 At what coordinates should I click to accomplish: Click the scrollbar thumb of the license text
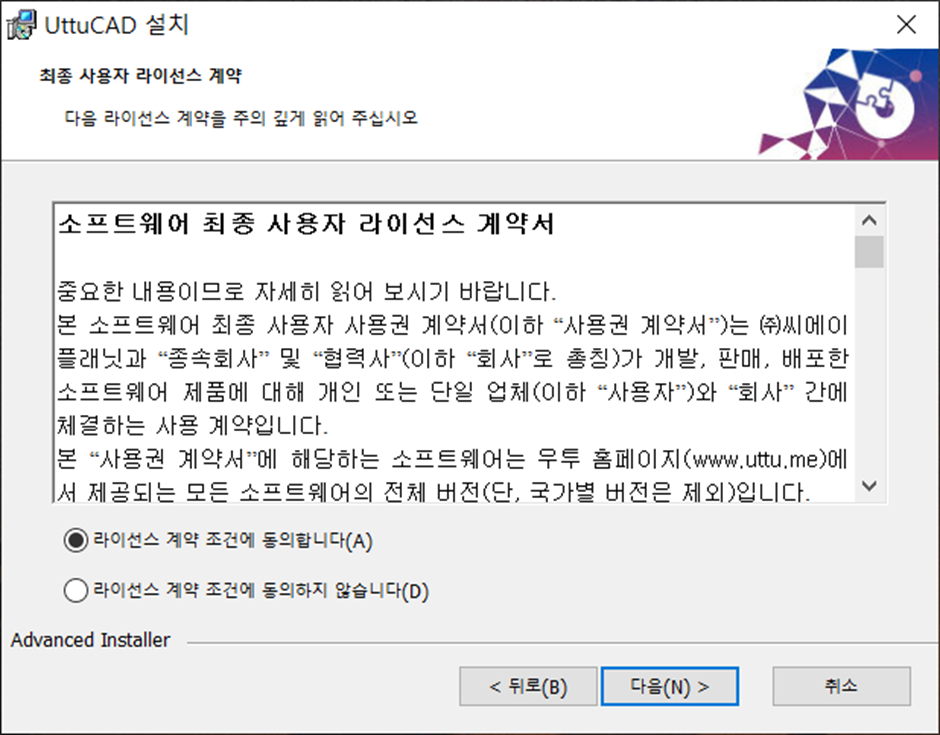[x=869, y=252]
